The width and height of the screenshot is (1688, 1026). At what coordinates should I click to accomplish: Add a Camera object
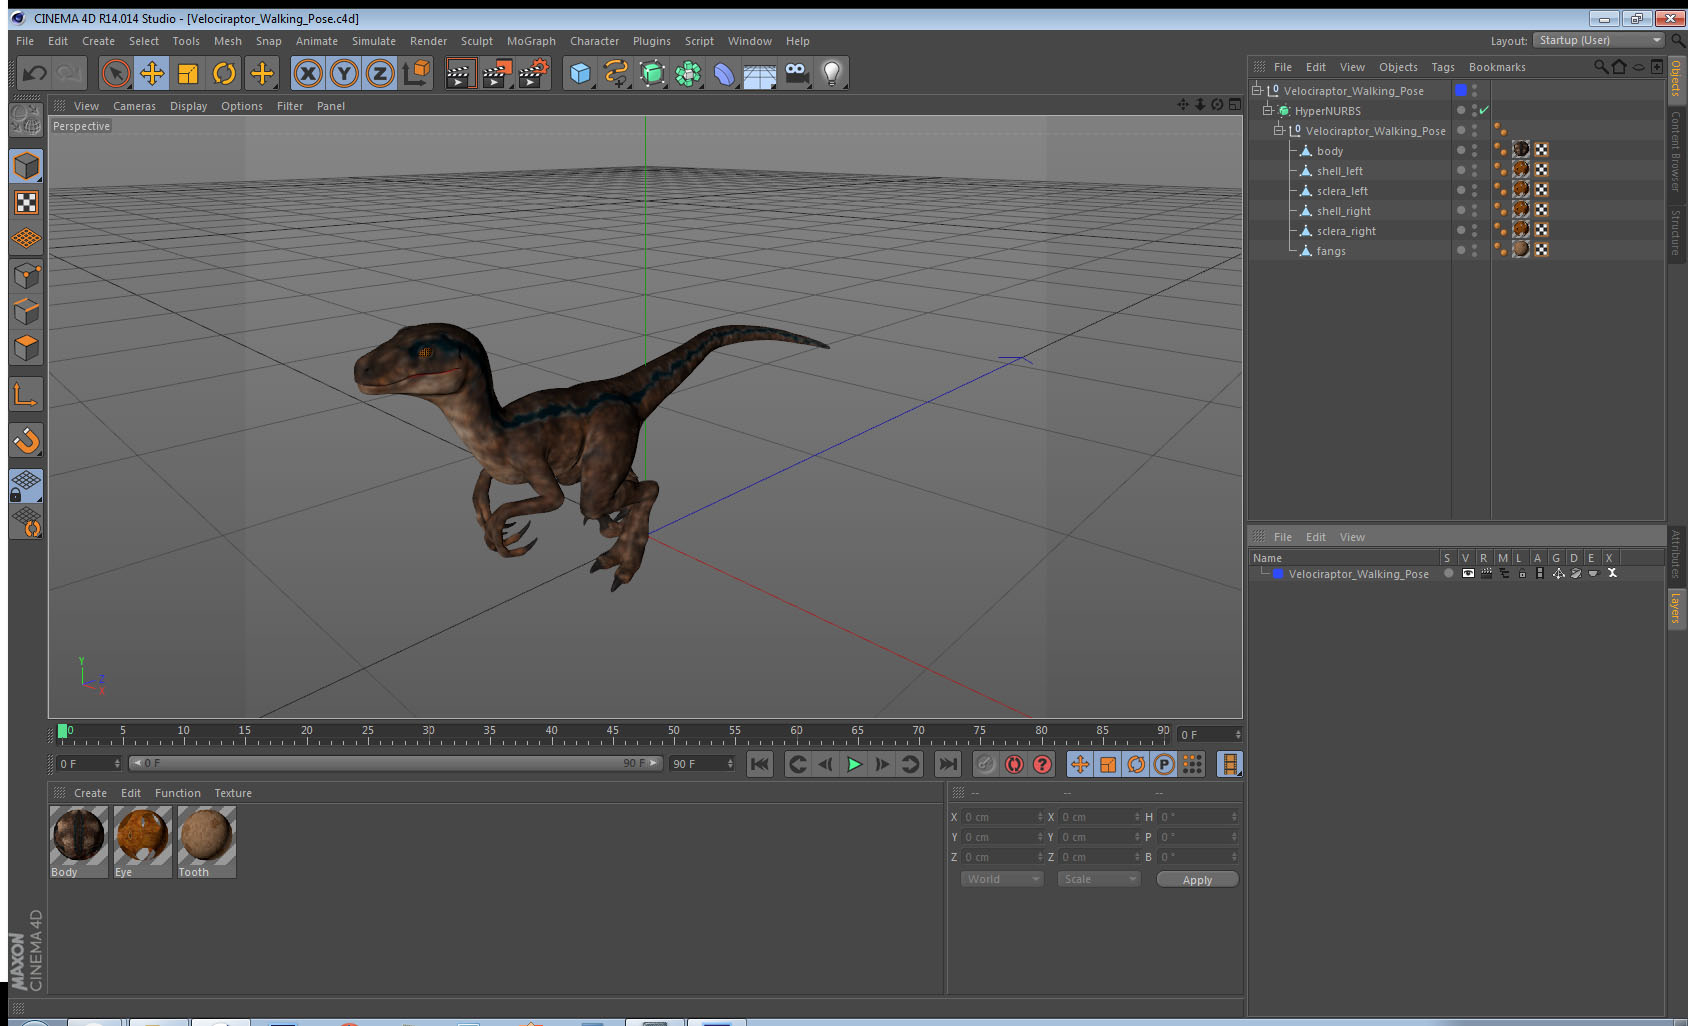796,73
